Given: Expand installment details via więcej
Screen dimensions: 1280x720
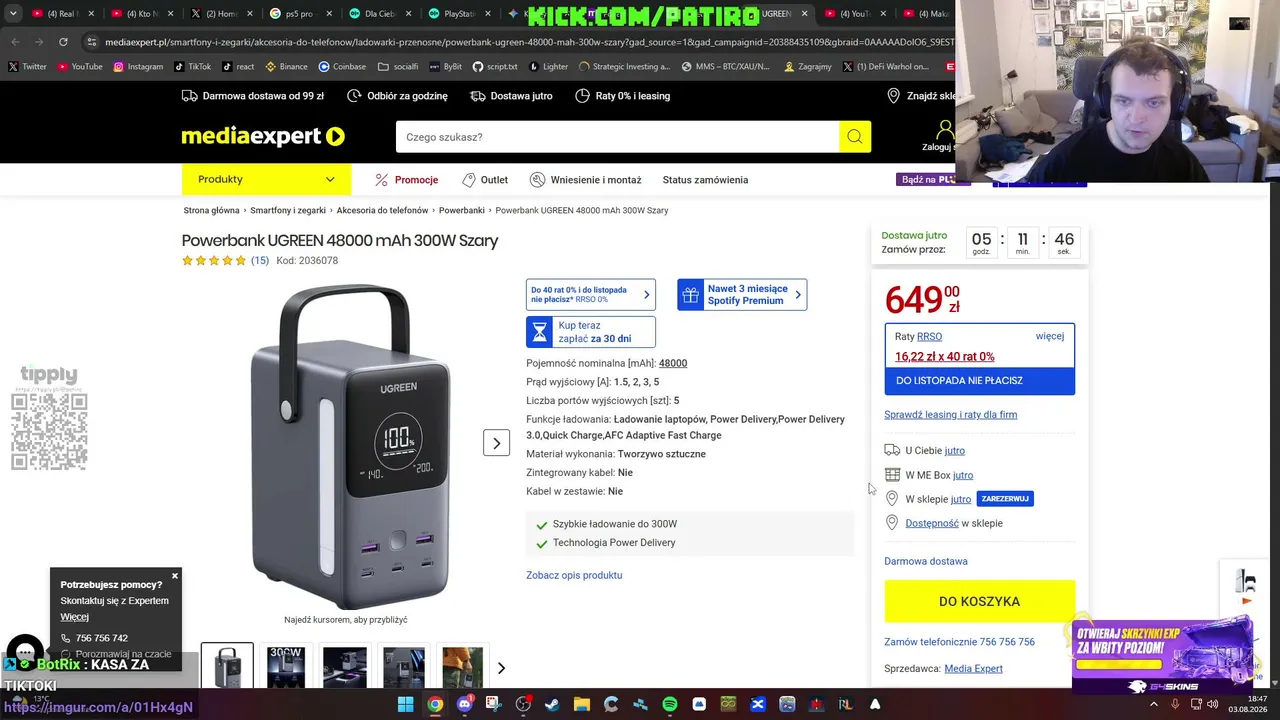Looking at the screenshot, I should tap(1050, 336).
